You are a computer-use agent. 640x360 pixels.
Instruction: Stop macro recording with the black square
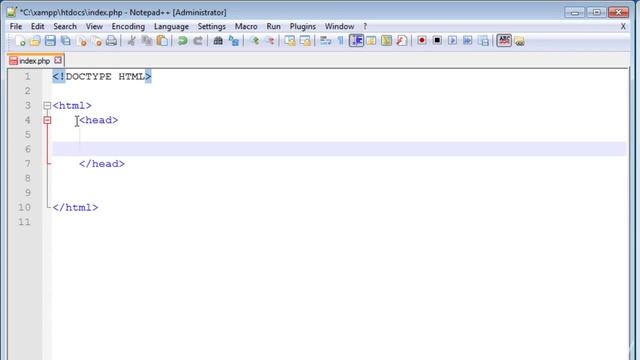[x=437, y=41]
